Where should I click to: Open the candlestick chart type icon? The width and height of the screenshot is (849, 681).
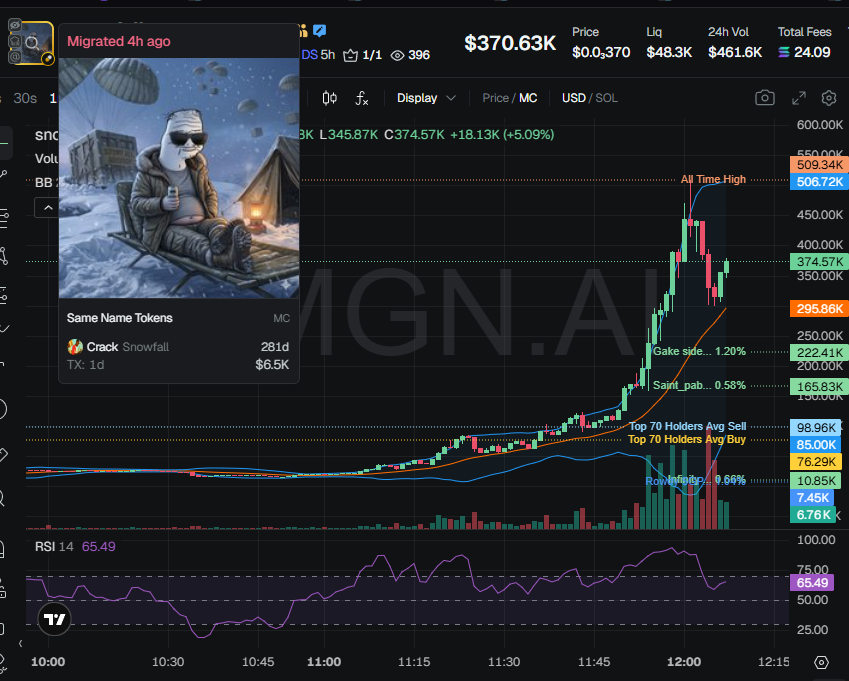[330, 98]
